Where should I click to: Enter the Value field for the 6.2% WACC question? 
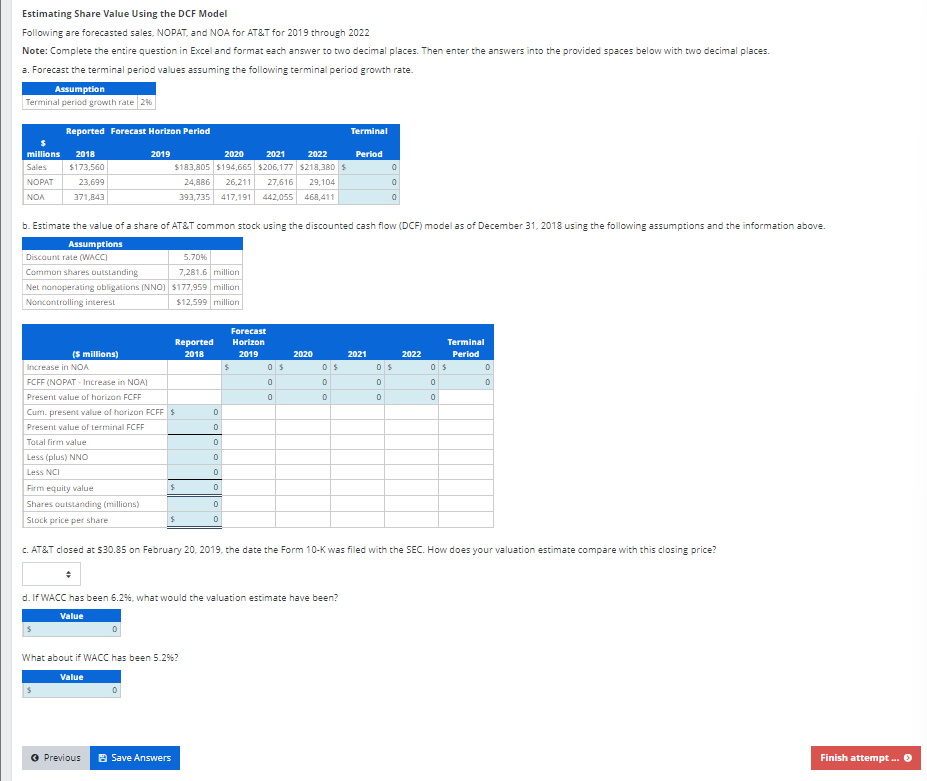(x=70, y=630)
